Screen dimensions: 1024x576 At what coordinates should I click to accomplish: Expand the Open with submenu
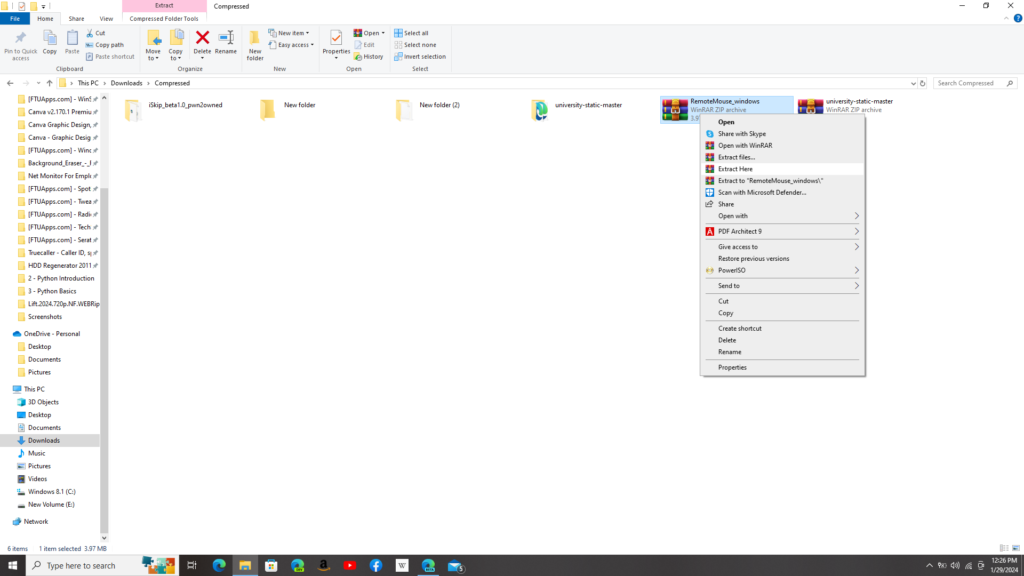(x=782, y=216)
